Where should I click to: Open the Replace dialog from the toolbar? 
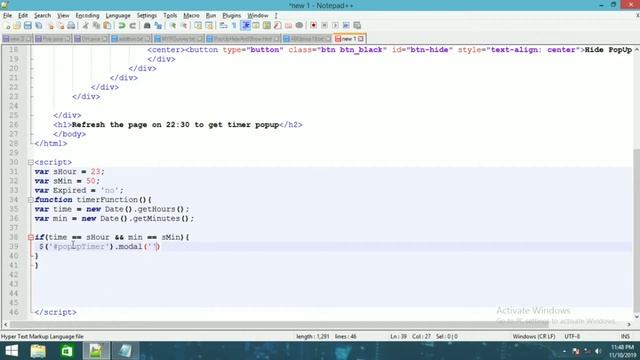pos(158,26)
